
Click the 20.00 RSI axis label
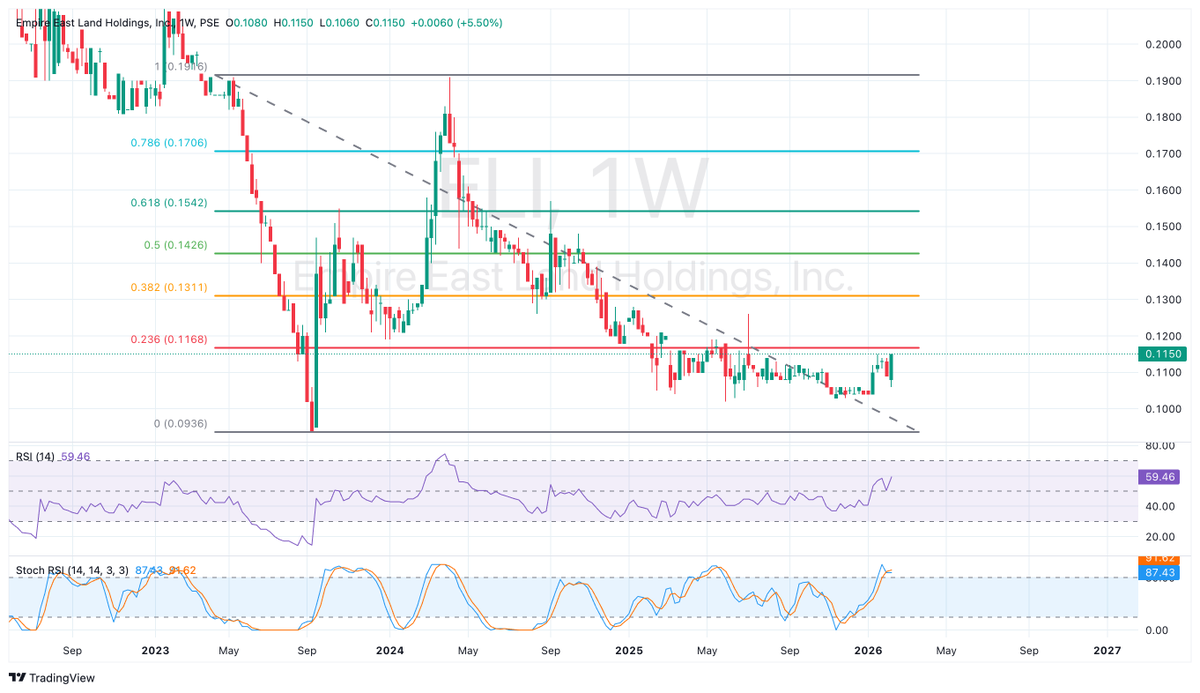coord(1161,537)
